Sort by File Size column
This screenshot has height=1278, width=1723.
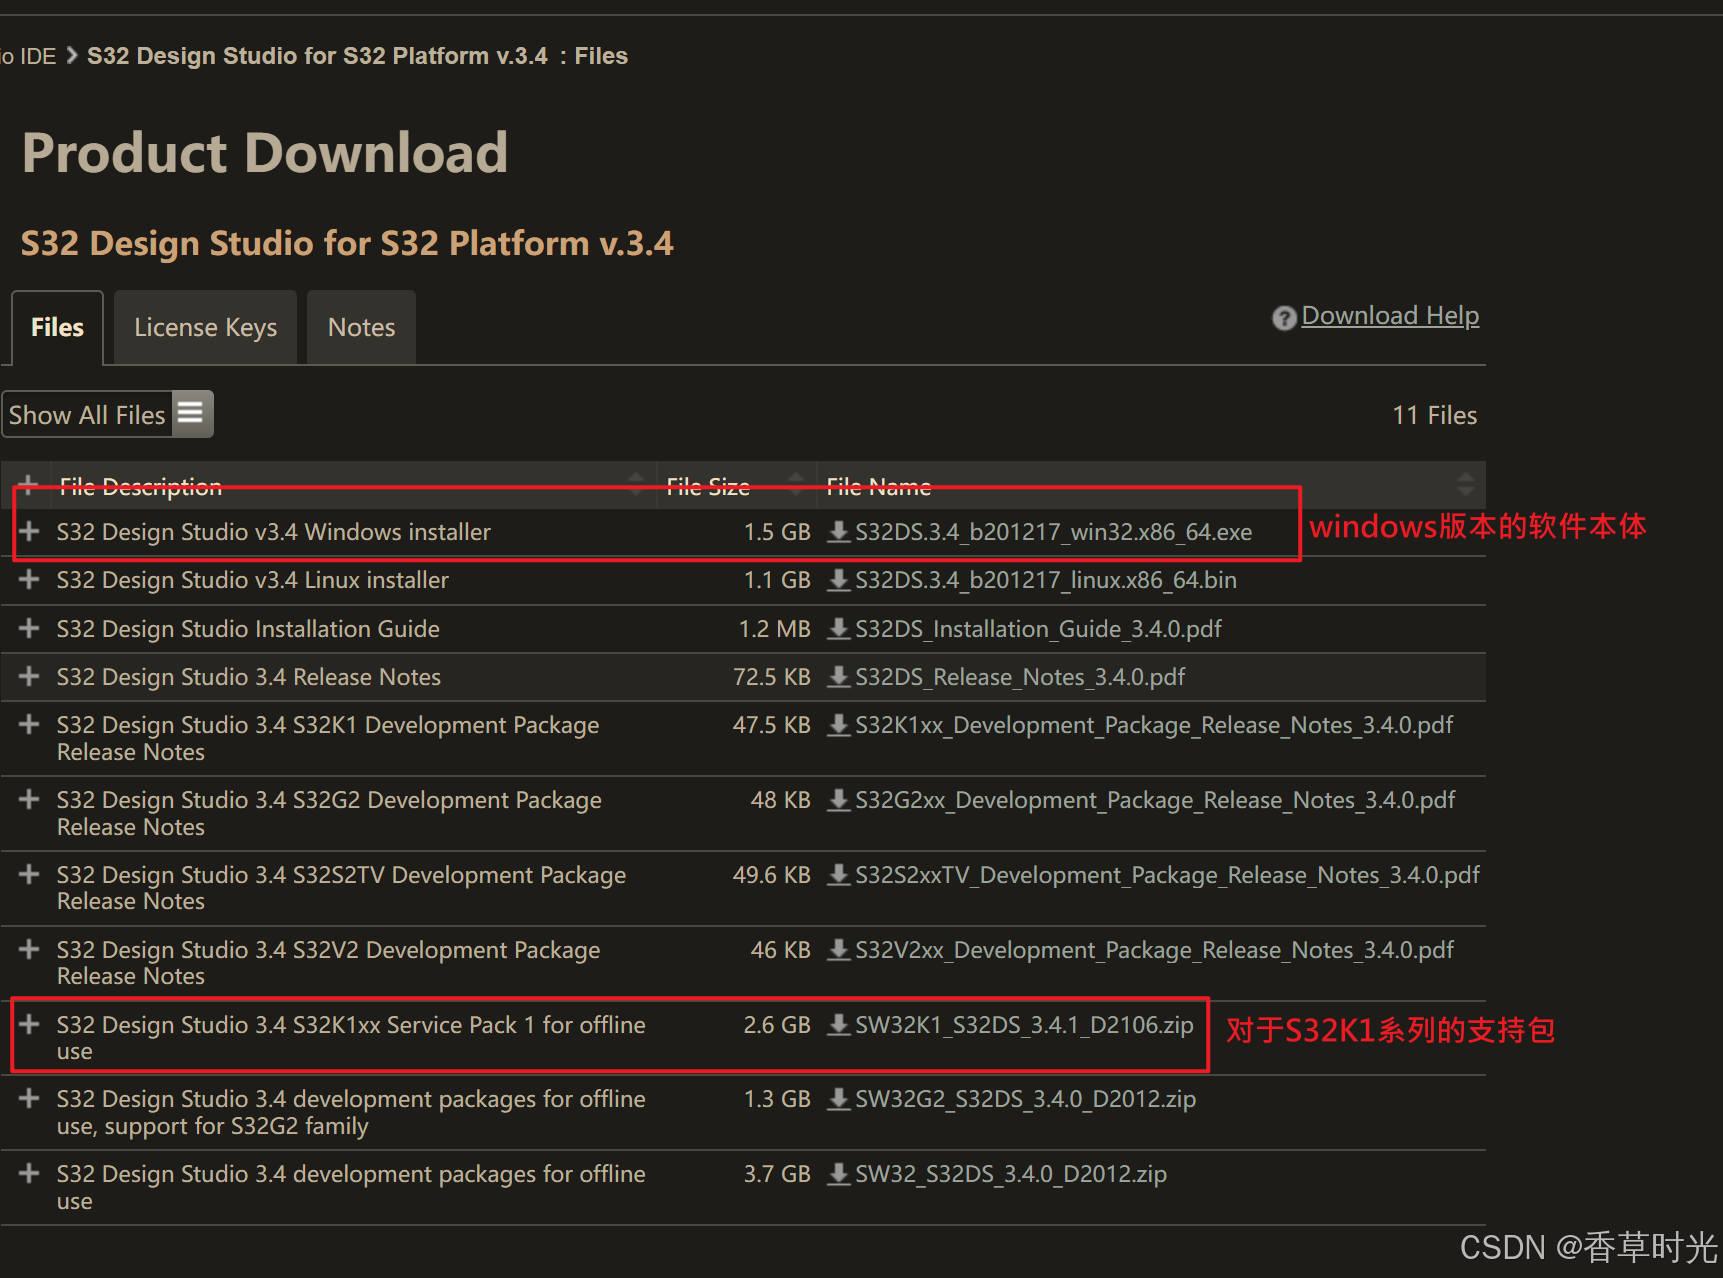736,486
